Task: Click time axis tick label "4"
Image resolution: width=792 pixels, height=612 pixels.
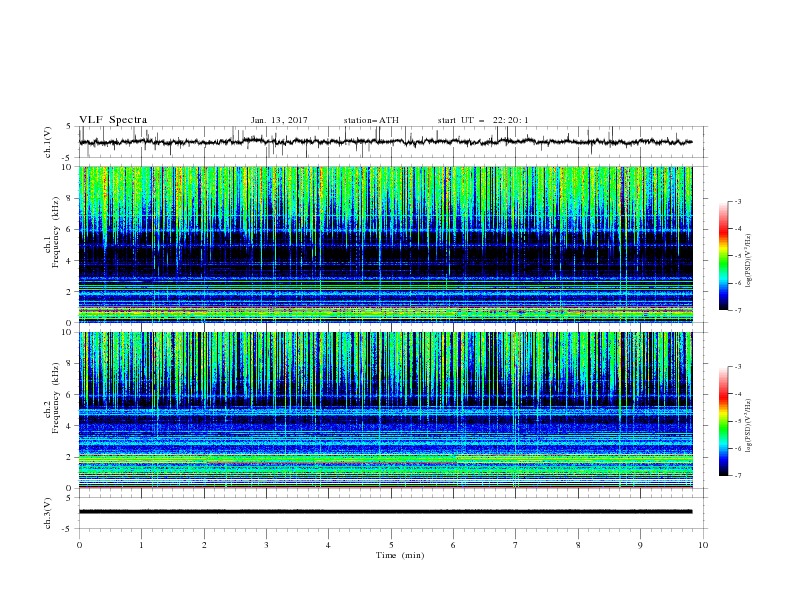Action: [x=328, y=545]
